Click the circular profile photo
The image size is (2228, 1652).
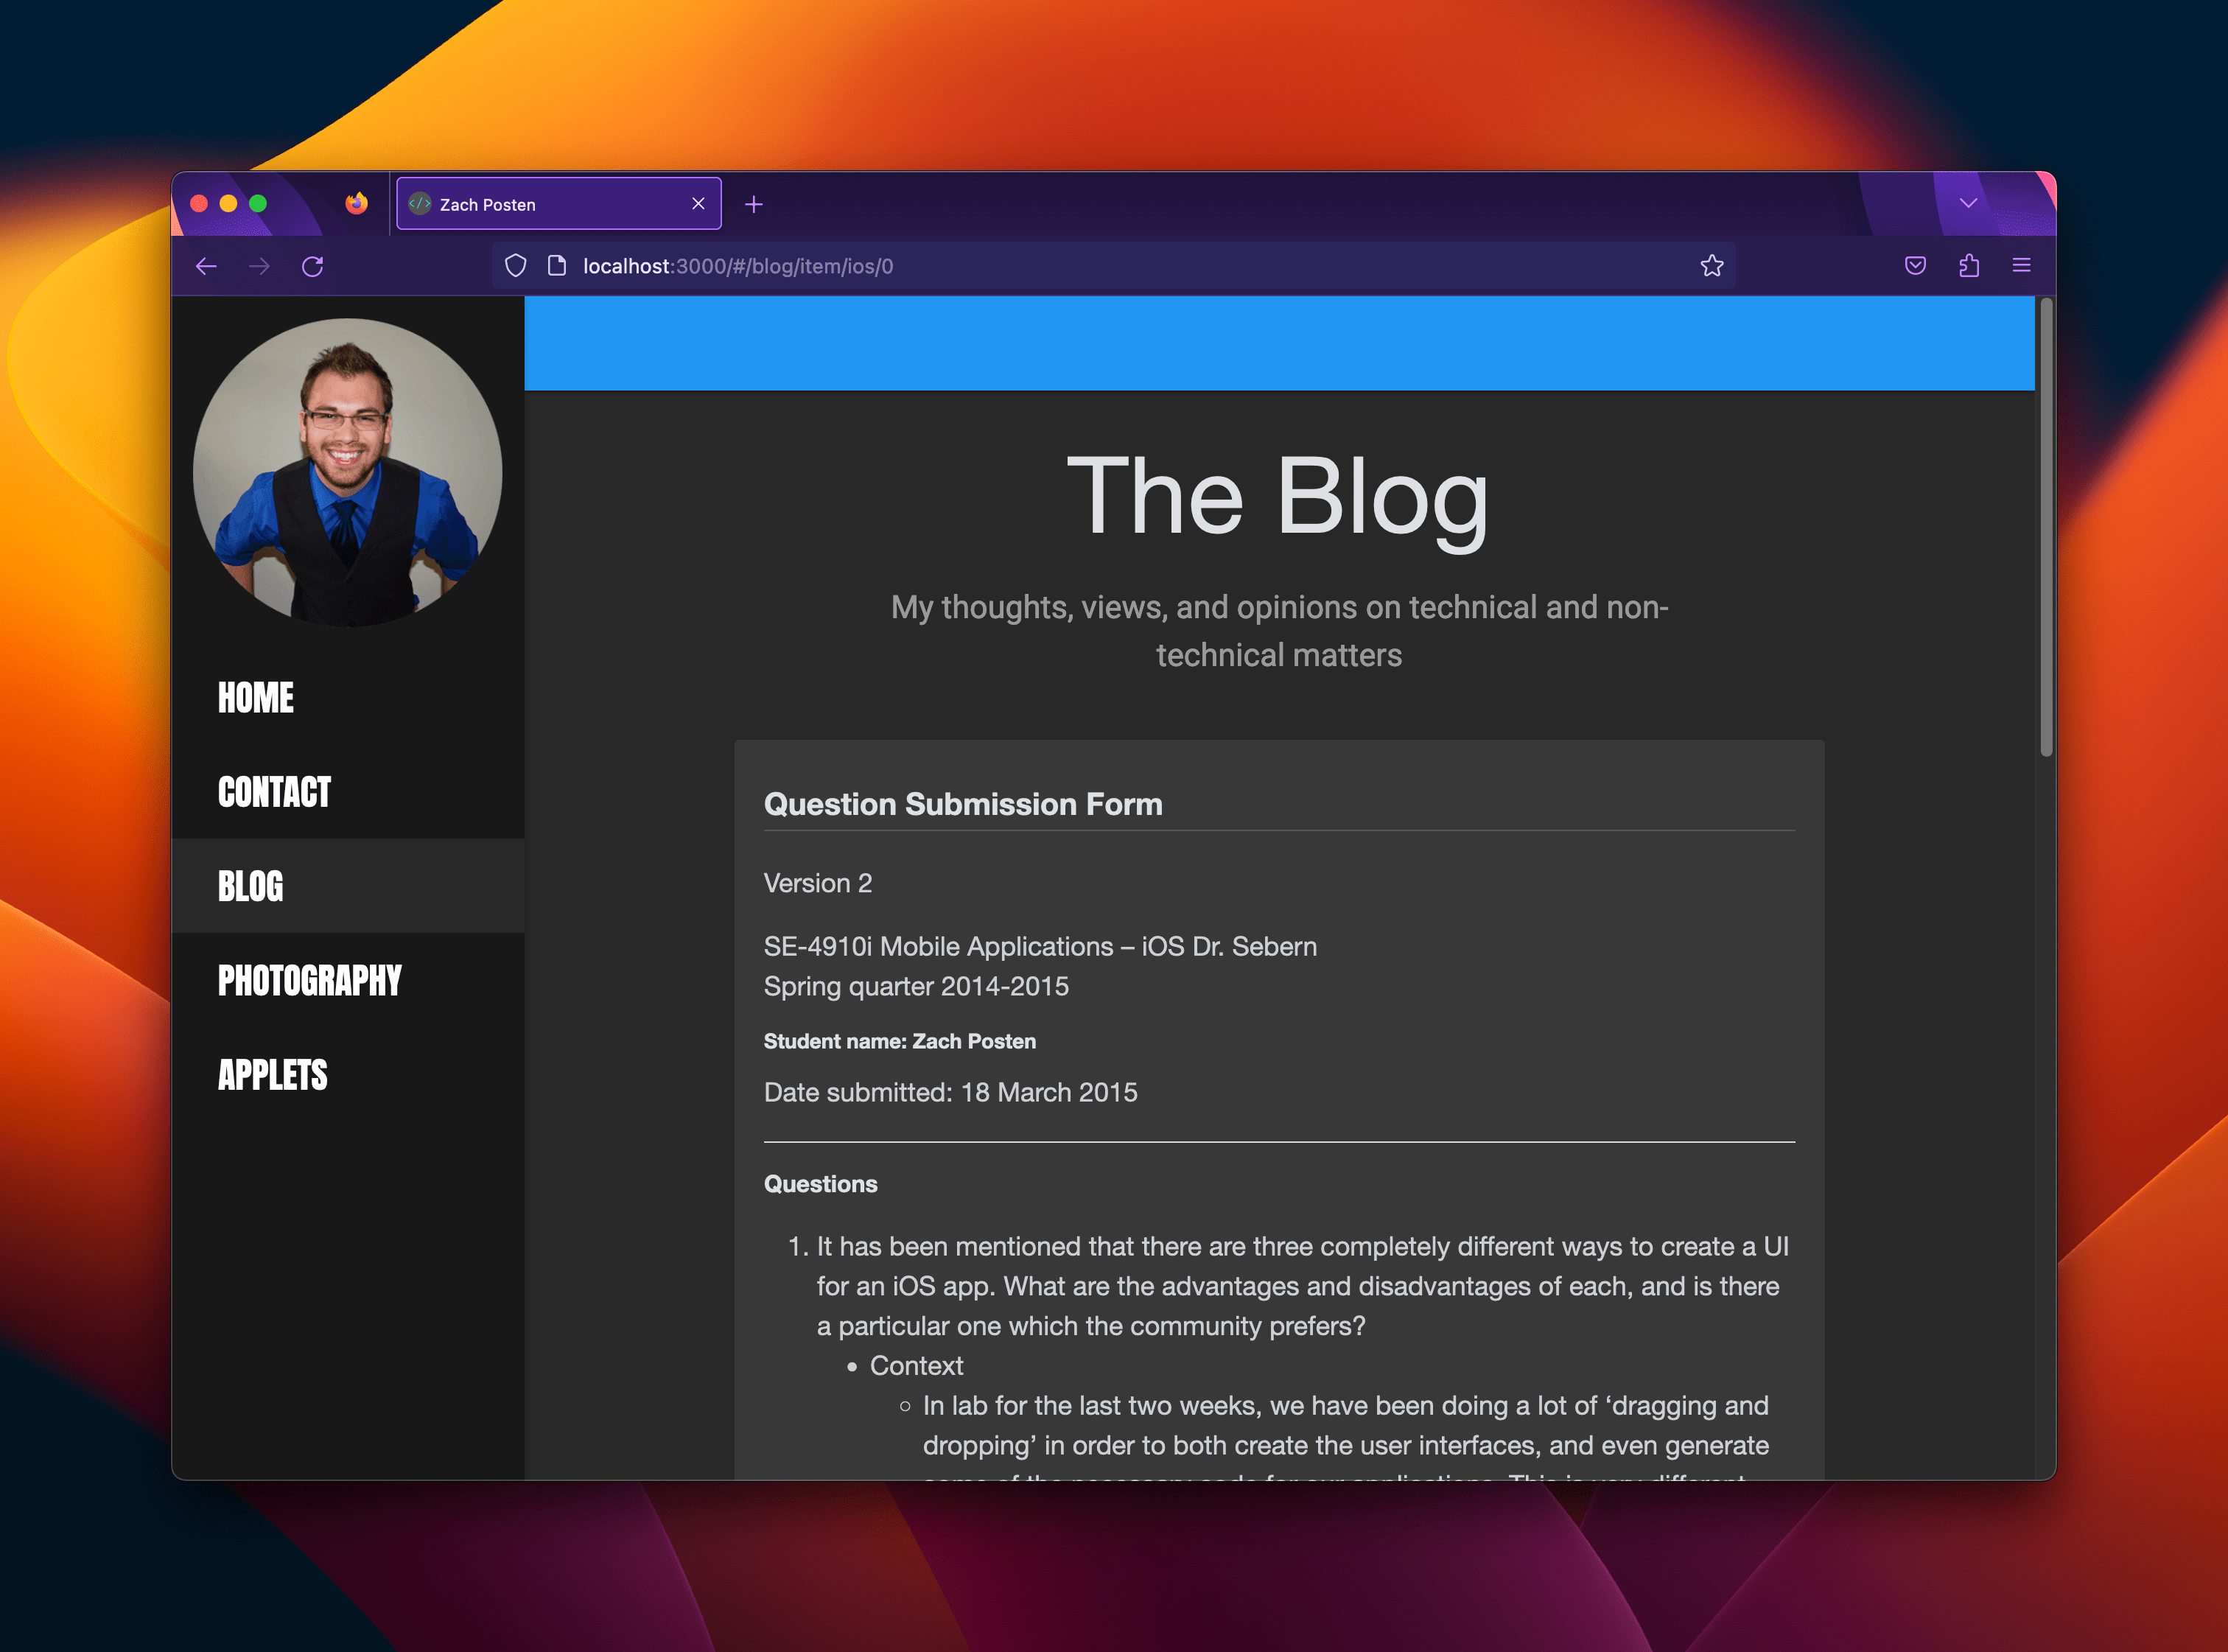pyautogui.click(x=347, y=473)
